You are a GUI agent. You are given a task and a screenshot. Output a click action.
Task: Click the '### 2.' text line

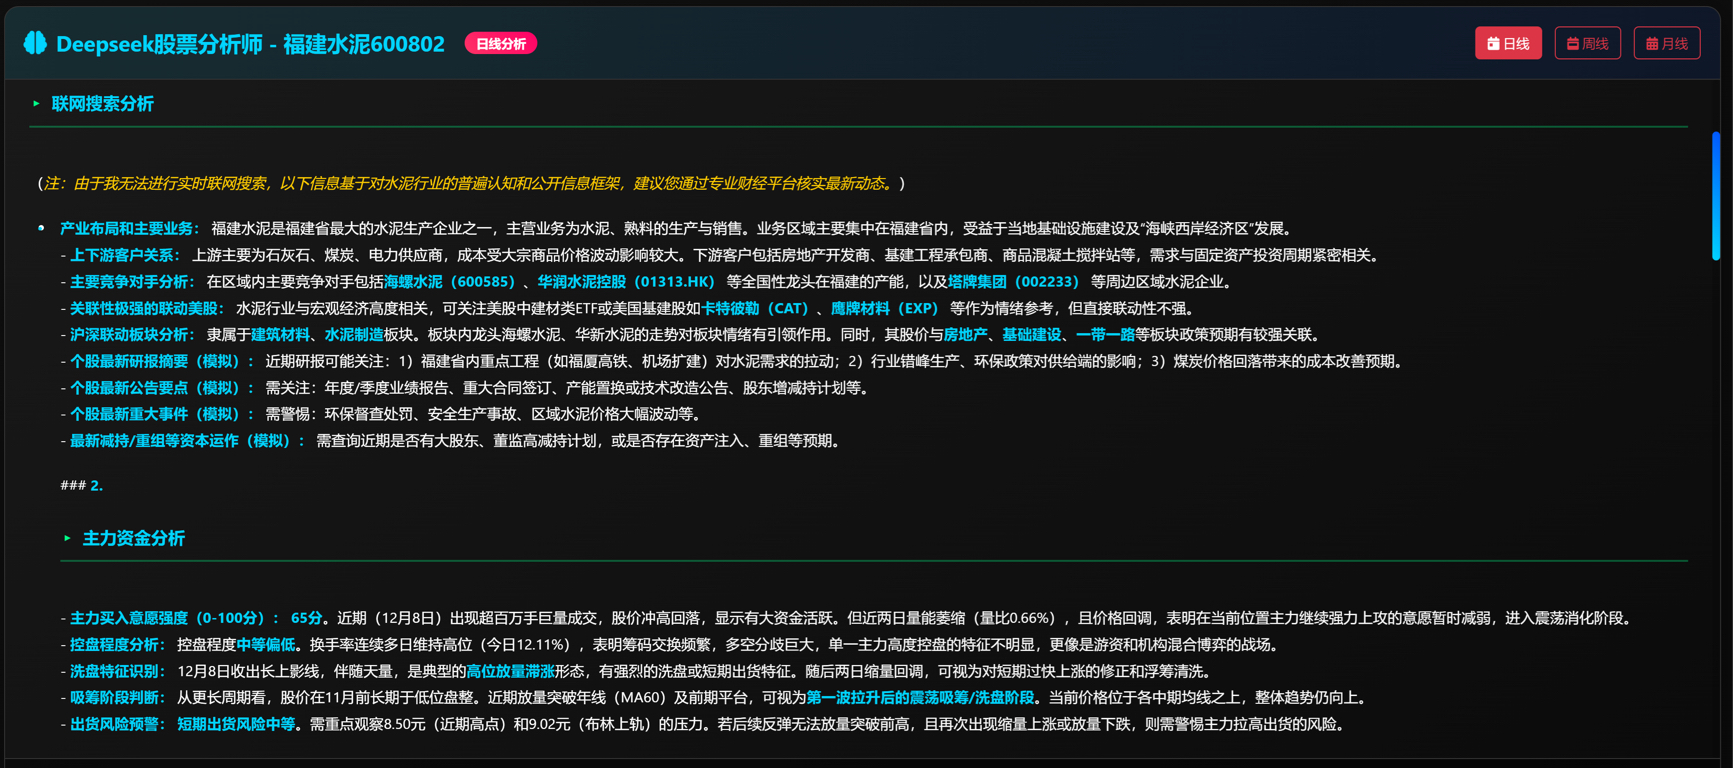(x=82, y=486)
